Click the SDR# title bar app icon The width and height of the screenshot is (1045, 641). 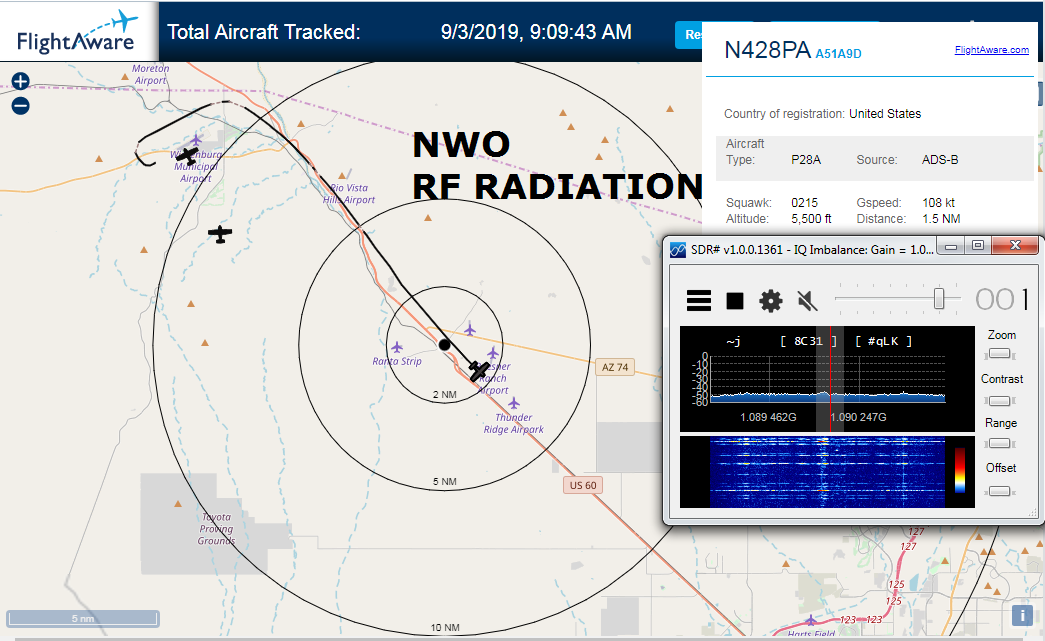[678, 250]
